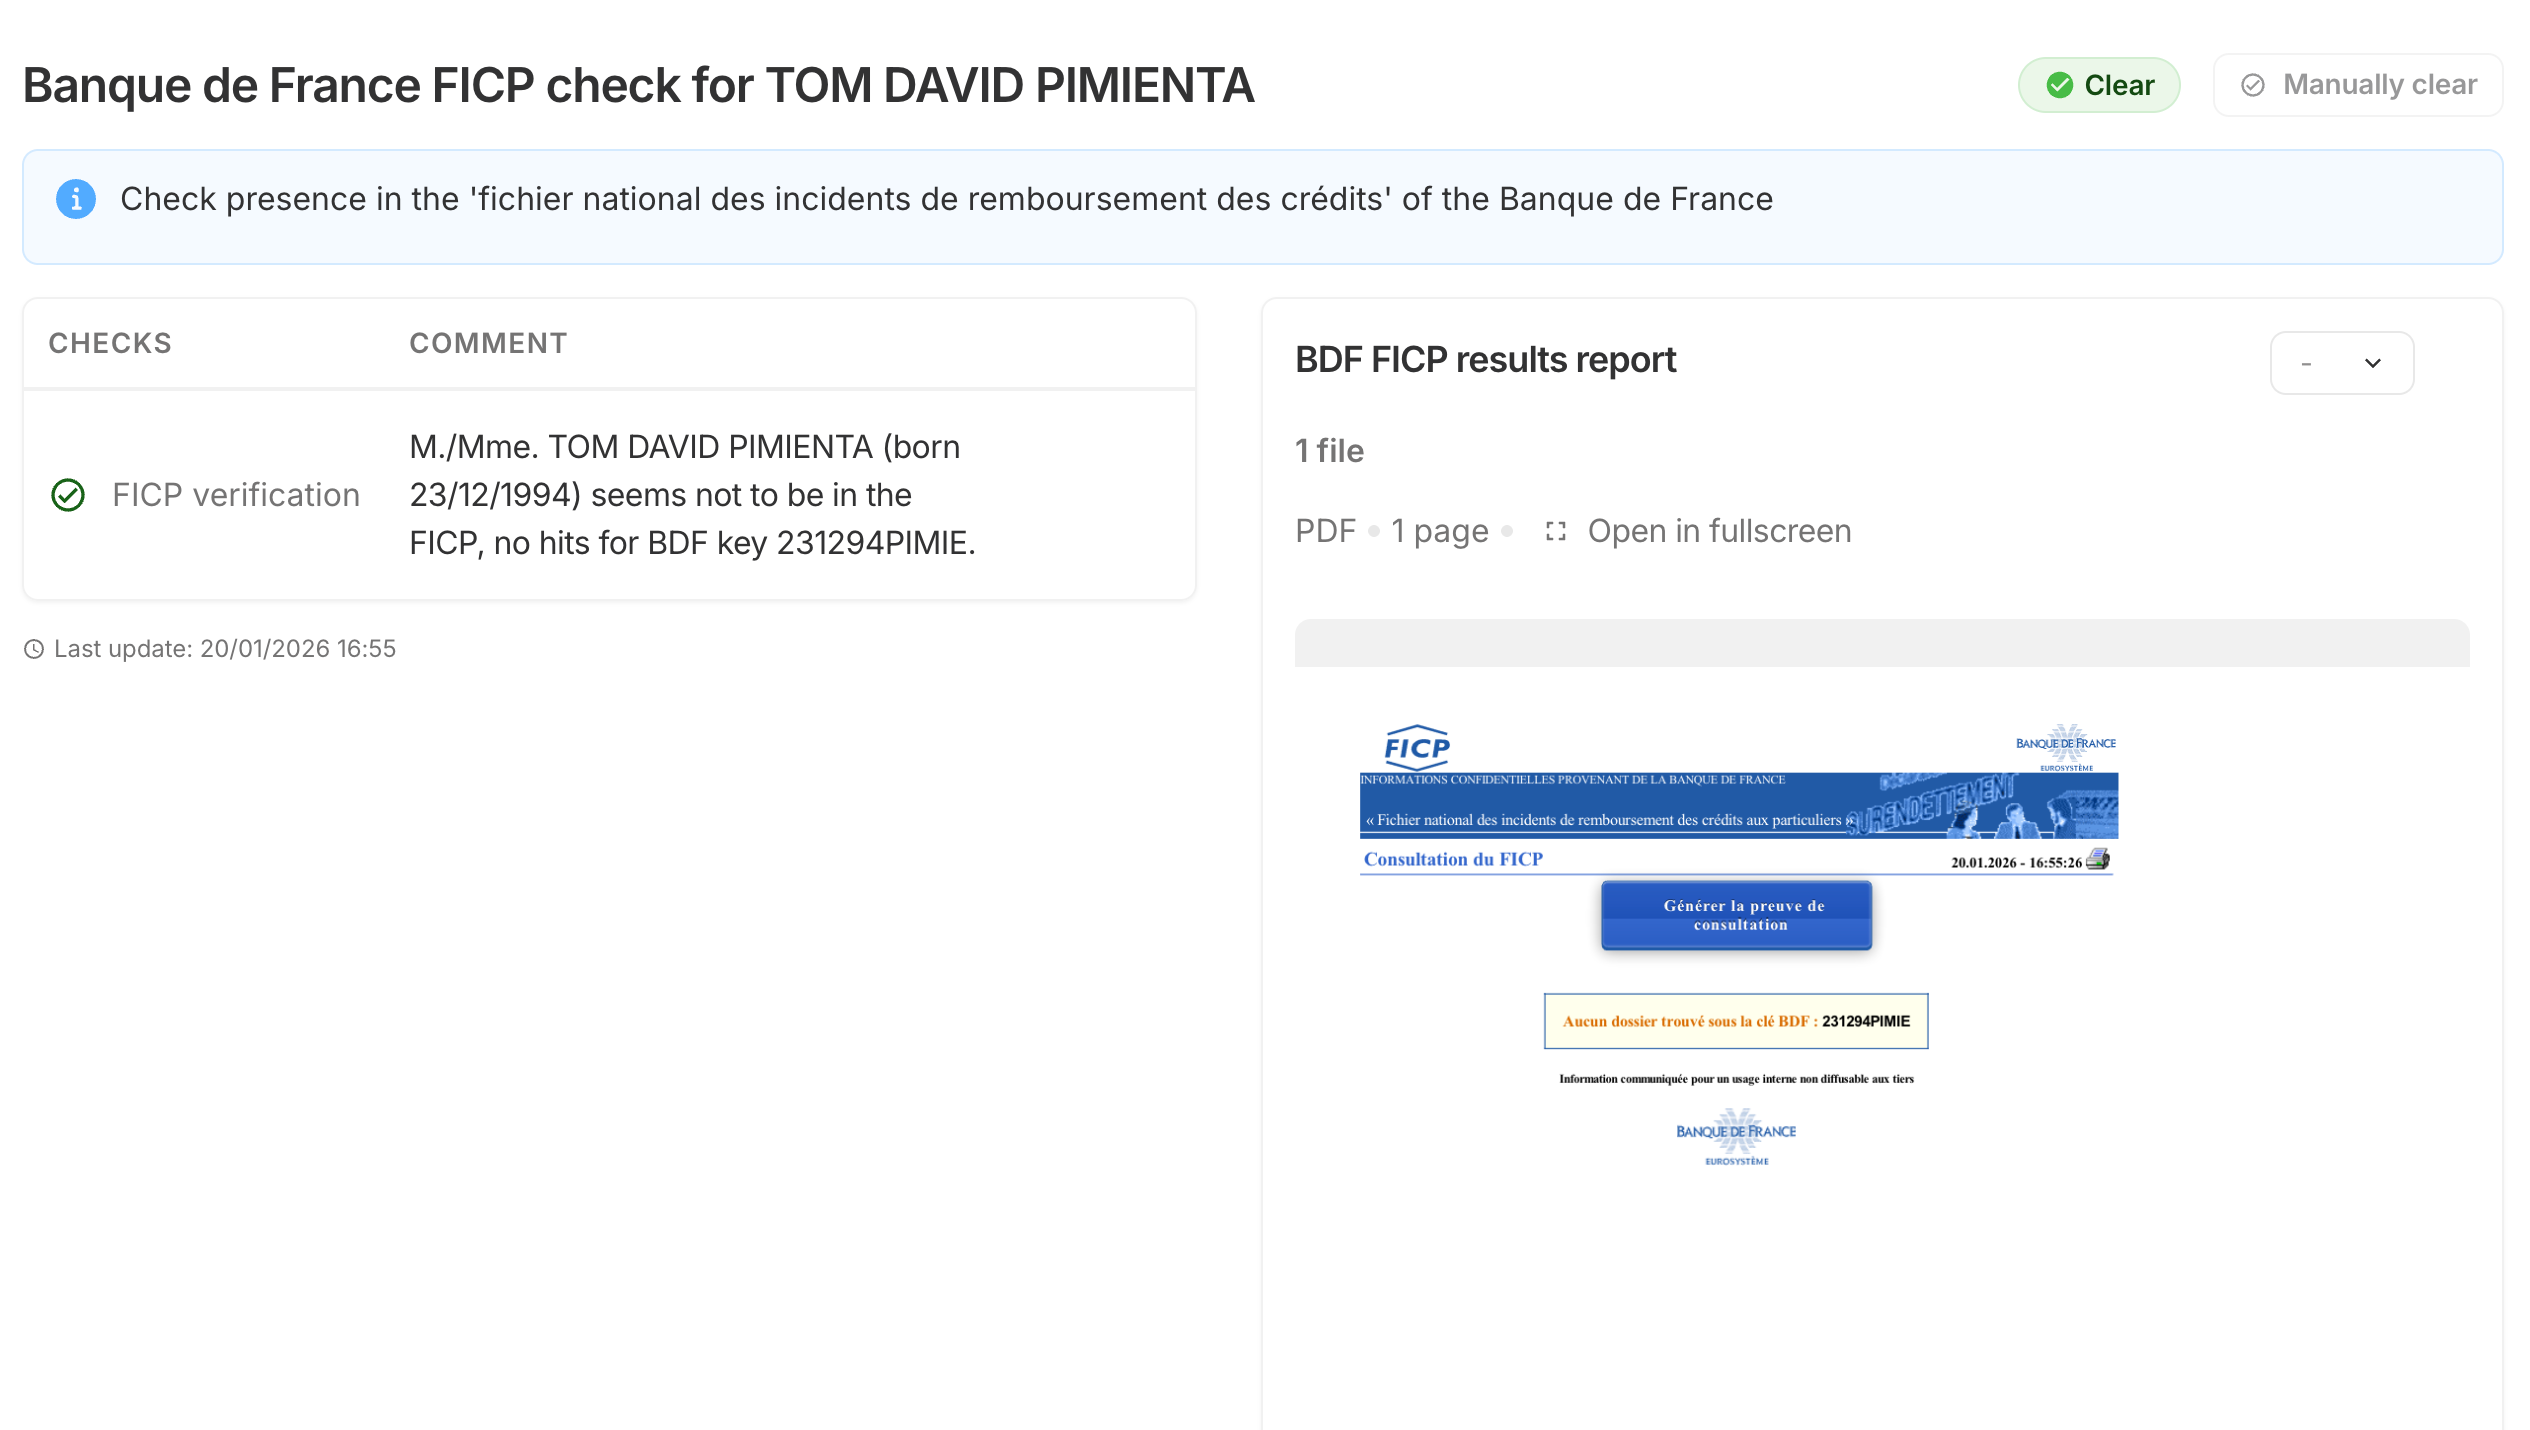Click the green check icon in Clear badge

(2060, 85)
